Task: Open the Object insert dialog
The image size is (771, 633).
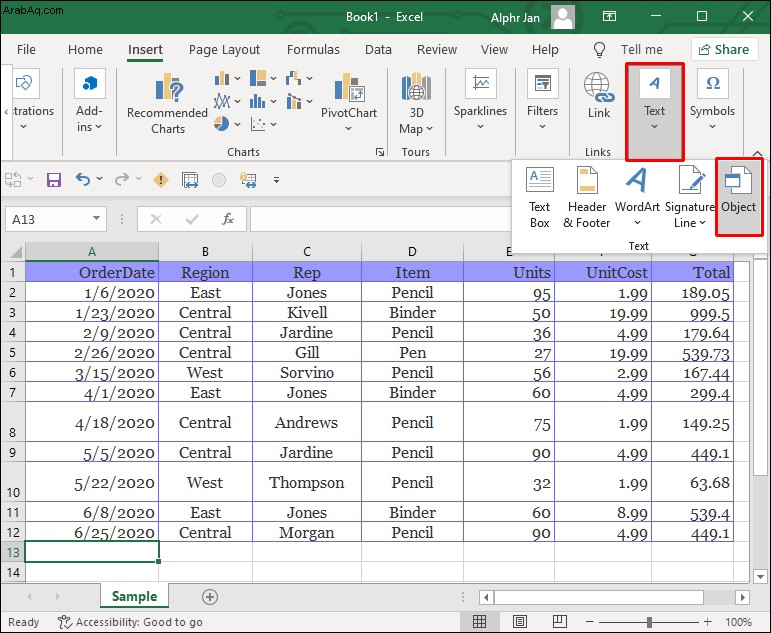Action: (739, 197)
